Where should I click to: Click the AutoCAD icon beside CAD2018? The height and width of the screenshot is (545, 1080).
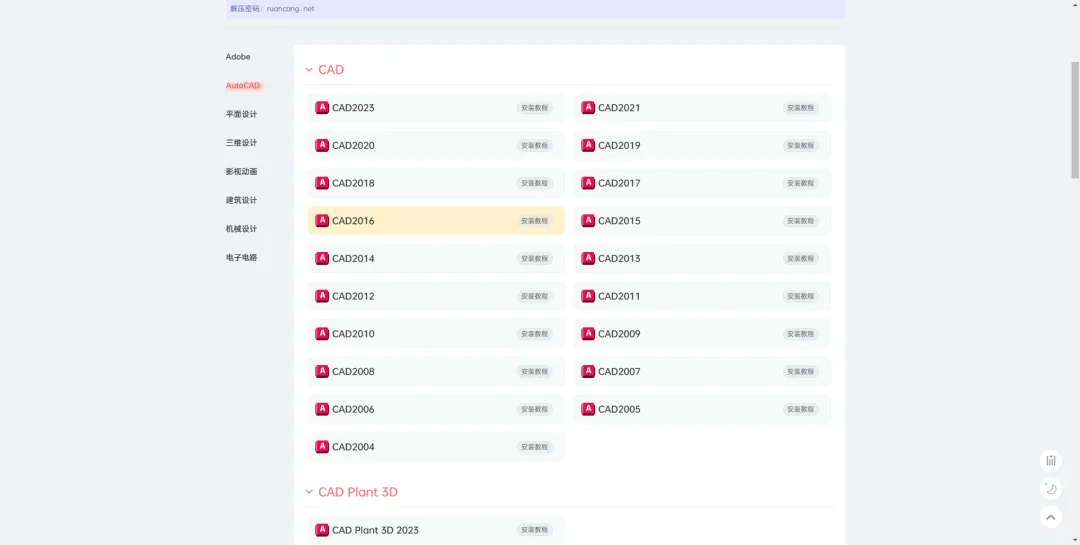(x=322, y=183)
